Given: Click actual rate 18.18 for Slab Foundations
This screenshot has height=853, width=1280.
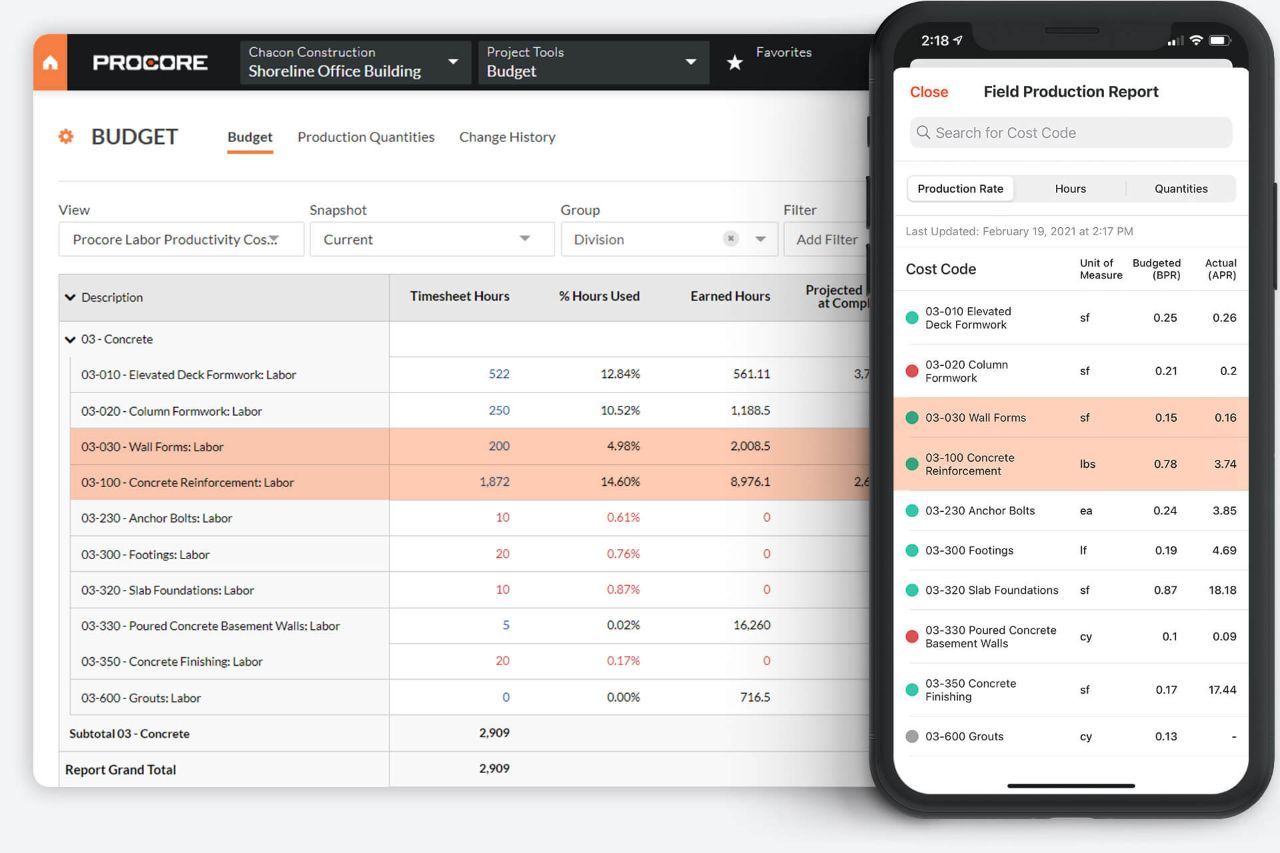Looking at the screenshot, I should pos(1222,590).
